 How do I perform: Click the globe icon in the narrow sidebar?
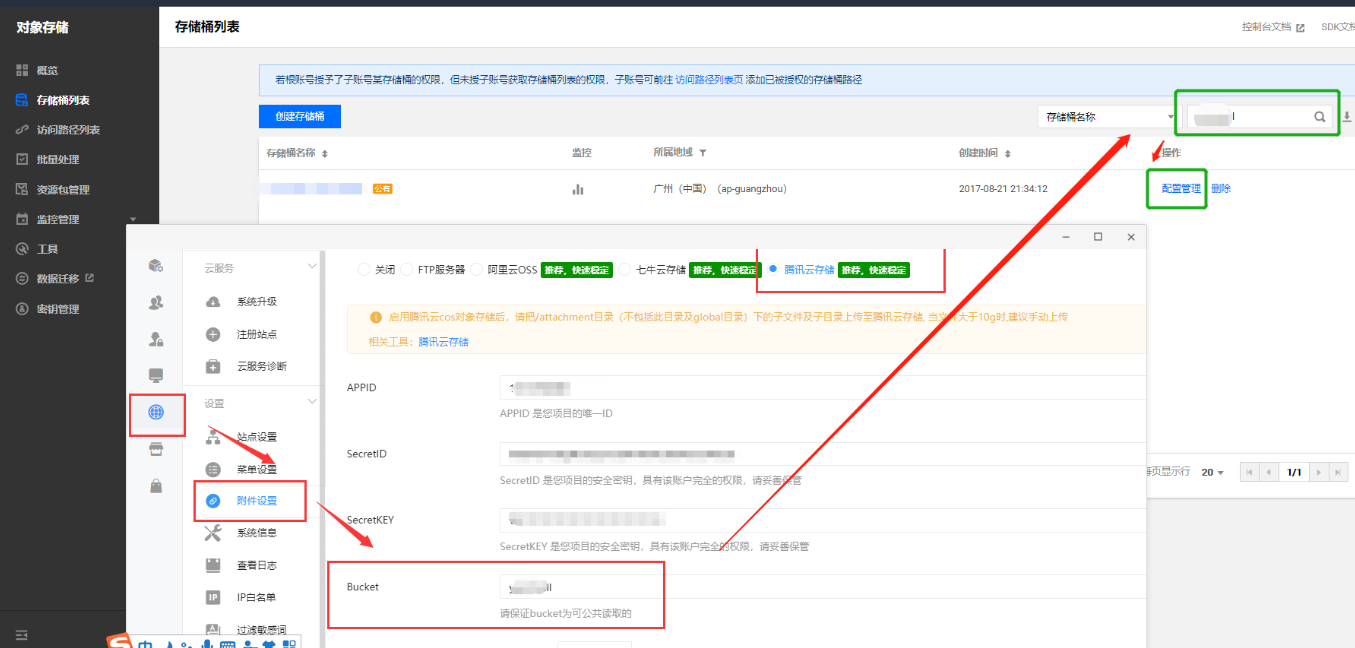click(x=155, y=412)
